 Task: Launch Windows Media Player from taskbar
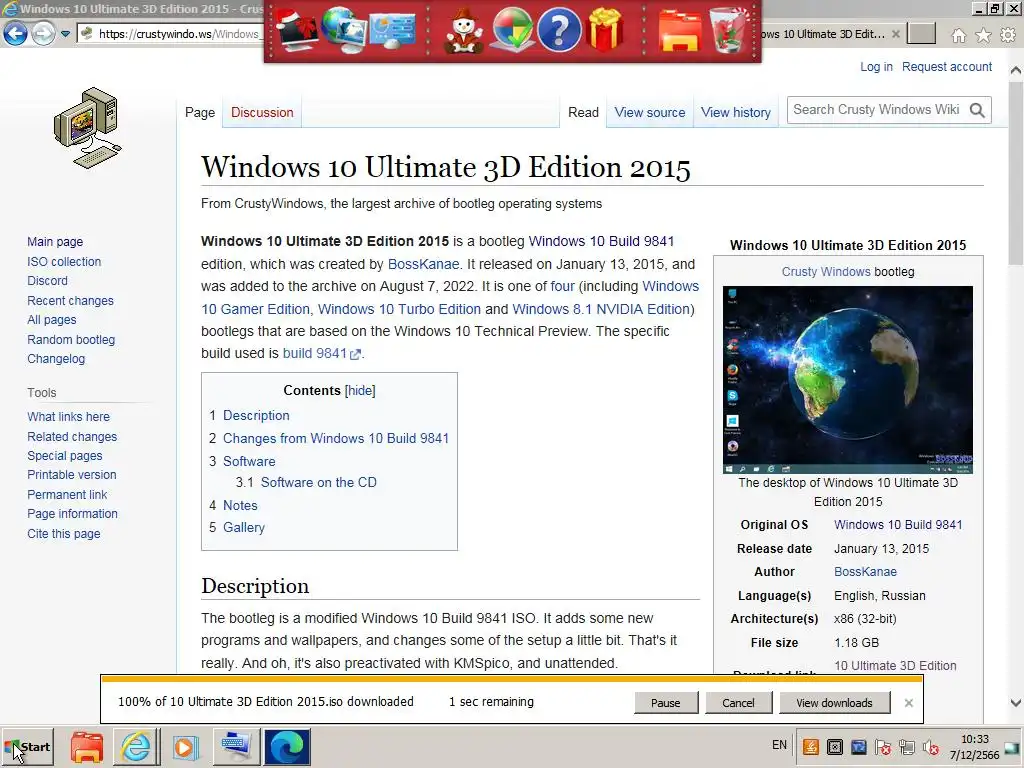pos(185,746)
